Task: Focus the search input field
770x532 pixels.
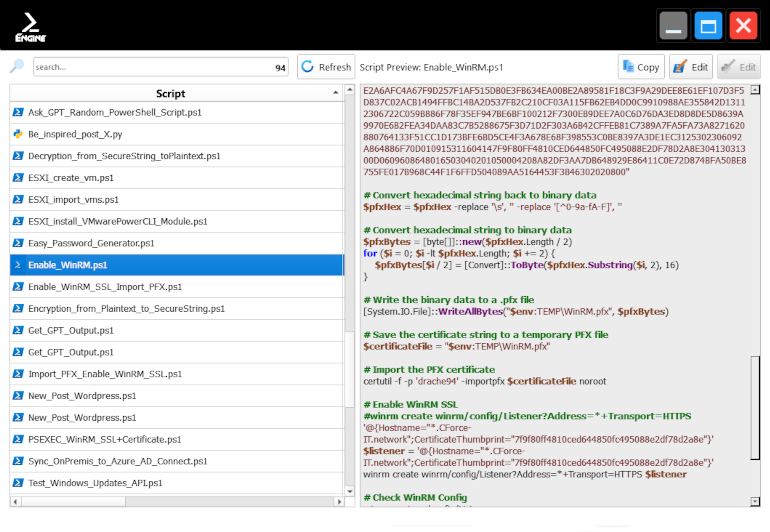Action: tap(150, 68)
